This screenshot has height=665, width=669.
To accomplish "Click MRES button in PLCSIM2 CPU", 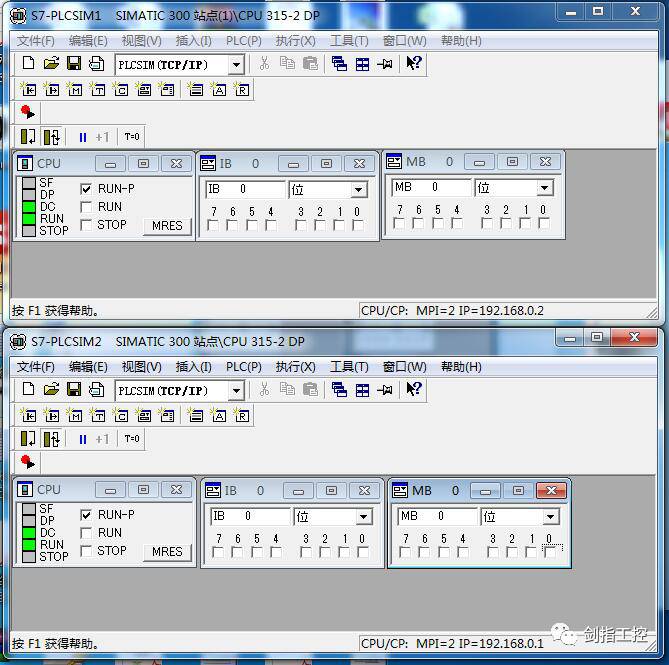I will [167, 552].
